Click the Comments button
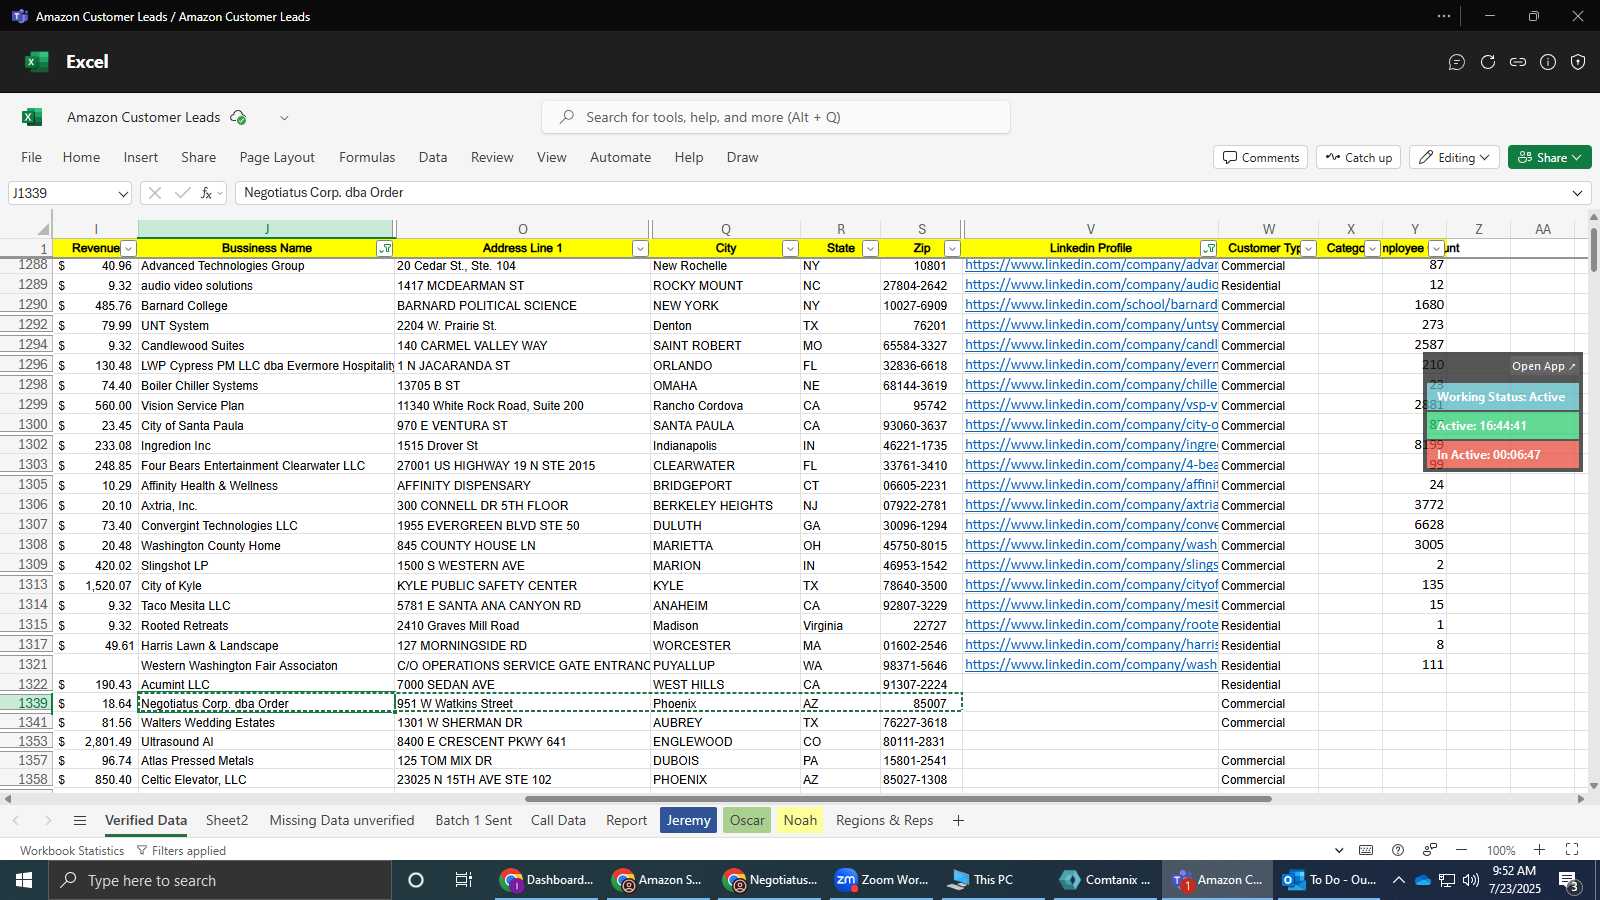1600x900 pixels. pyautogui.click(x=1261, y=158)
